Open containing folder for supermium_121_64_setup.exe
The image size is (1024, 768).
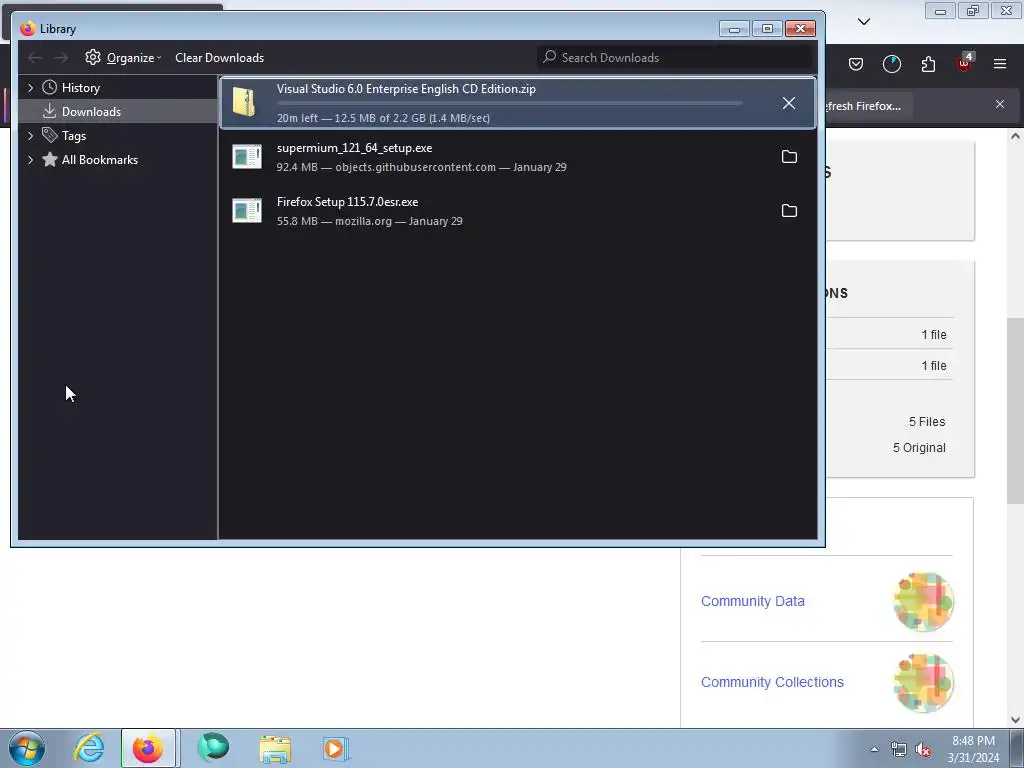[x=789, y=157]
